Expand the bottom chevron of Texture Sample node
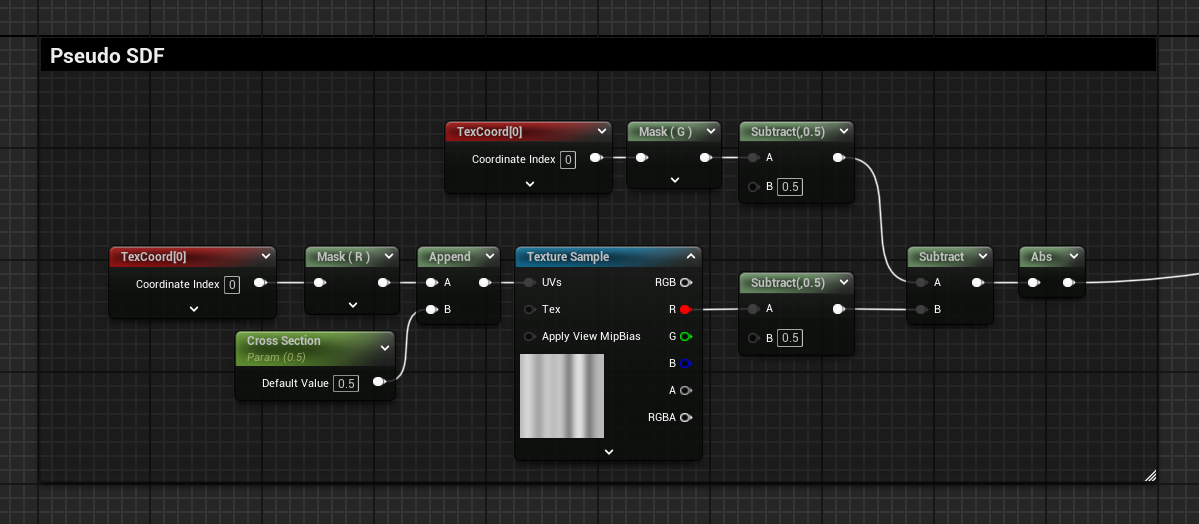The height and width of the screenshot is (524, 1199). (x=608, y=452)
